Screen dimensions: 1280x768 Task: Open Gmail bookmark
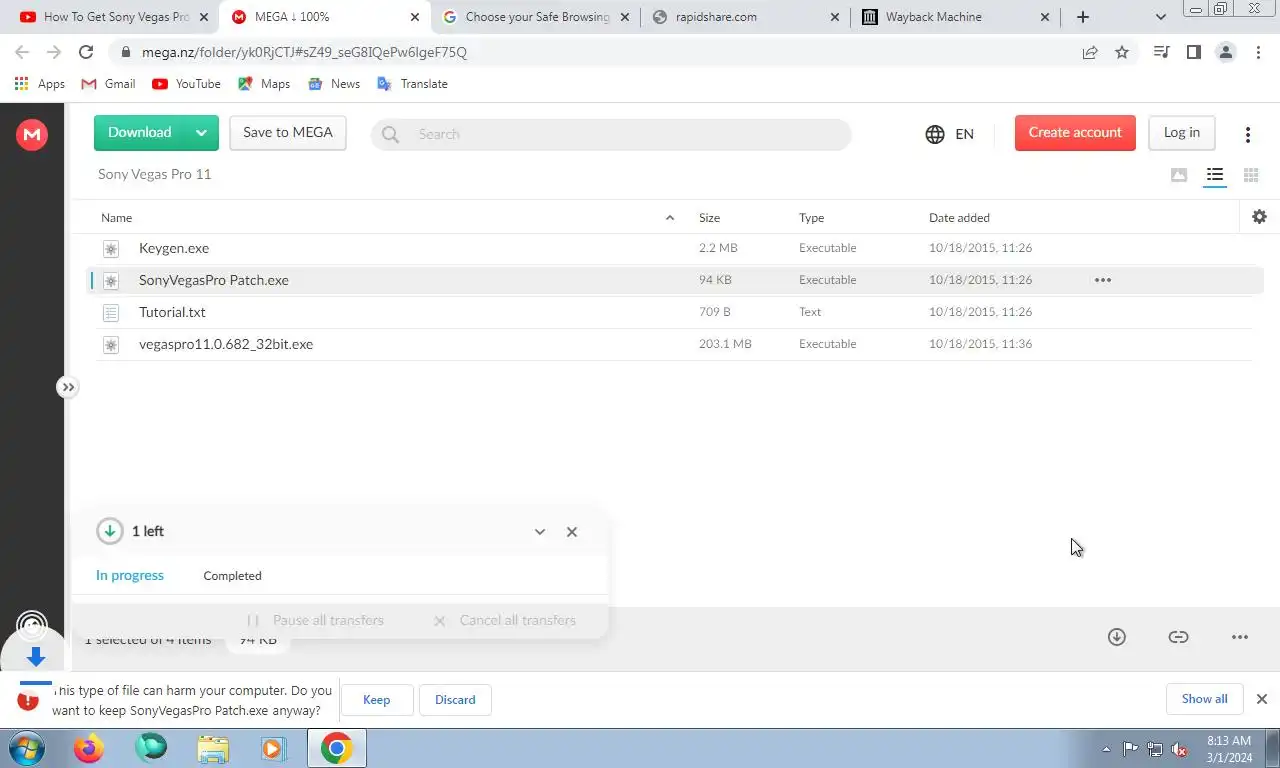pyautogui.click(x=108, y=84)
